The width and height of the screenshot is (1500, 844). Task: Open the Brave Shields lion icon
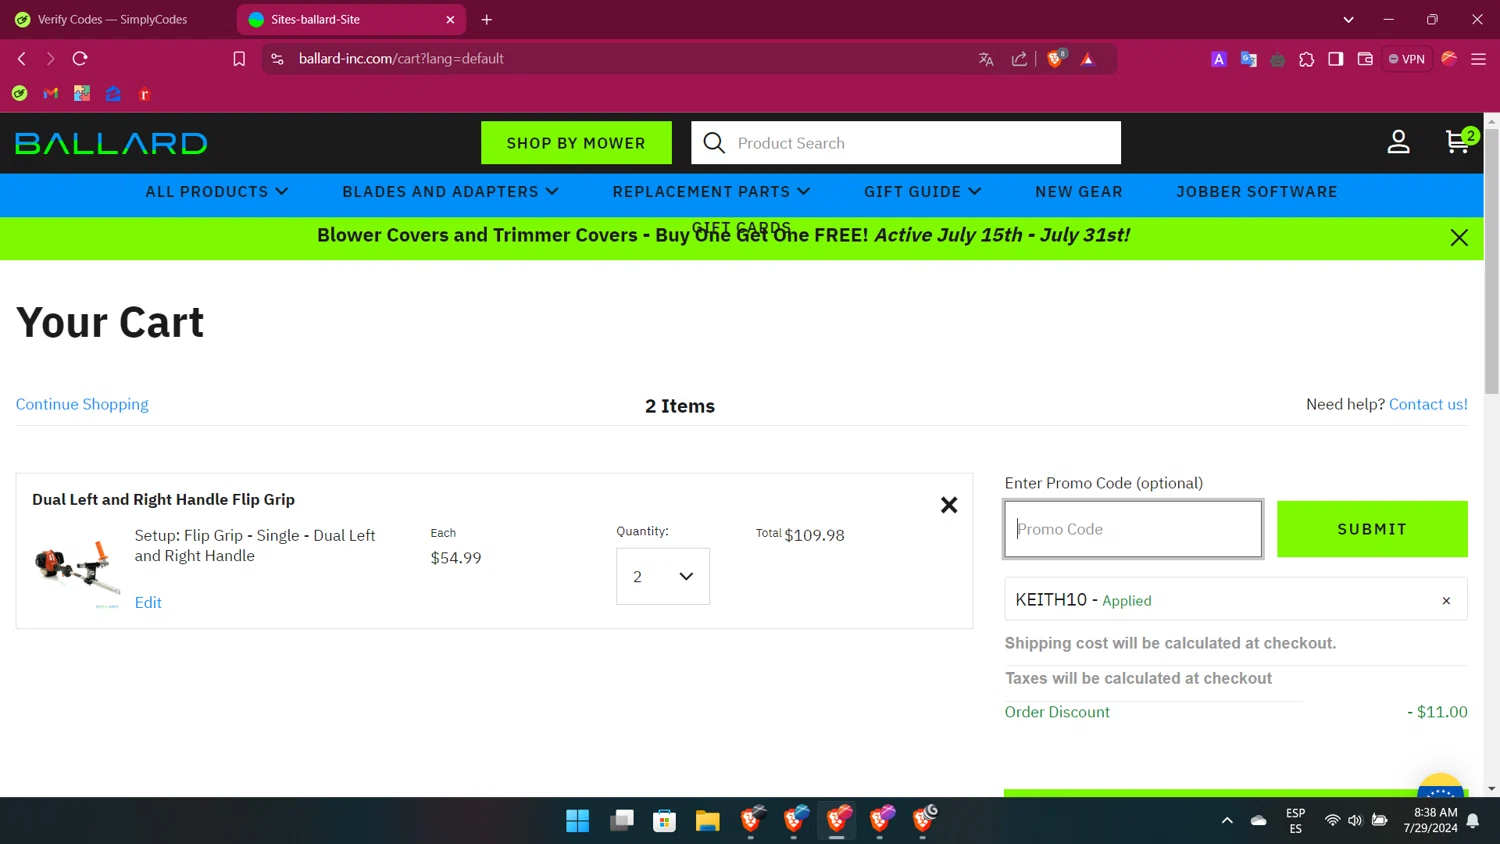(1056, 58)
